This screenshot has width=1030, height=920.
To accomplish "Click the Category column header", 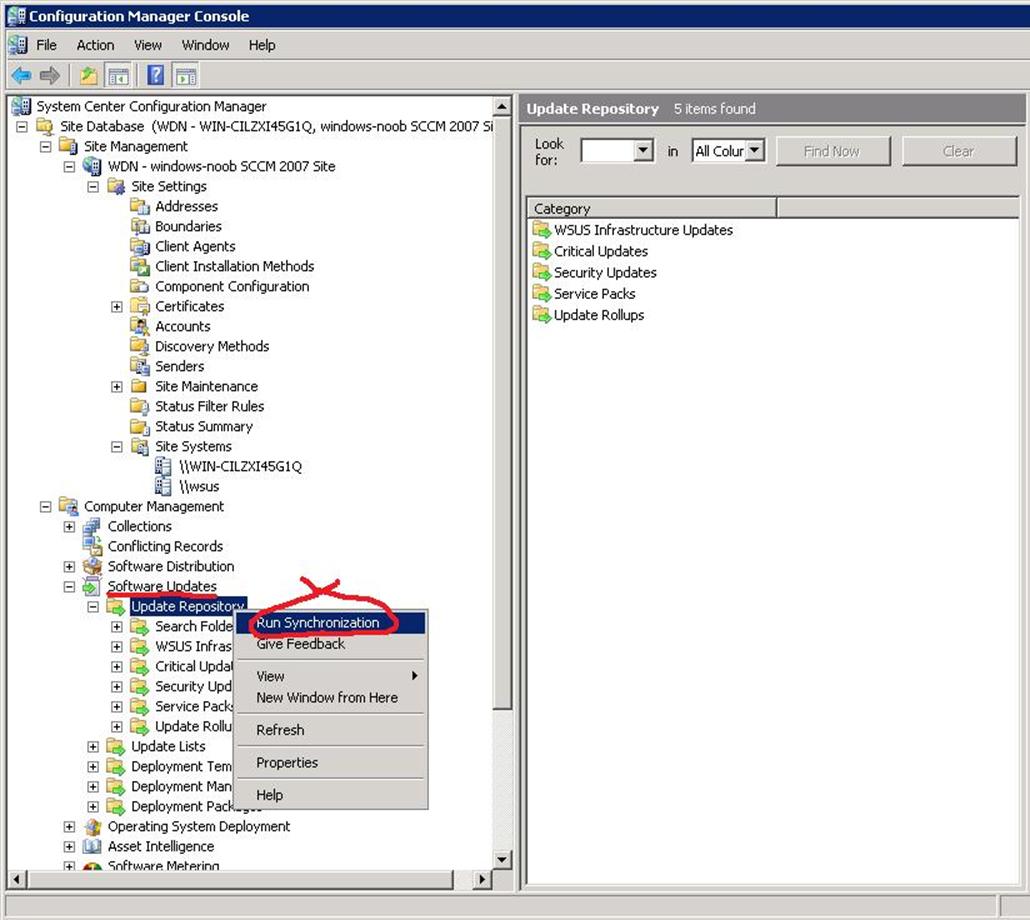I will click(652, 208).
